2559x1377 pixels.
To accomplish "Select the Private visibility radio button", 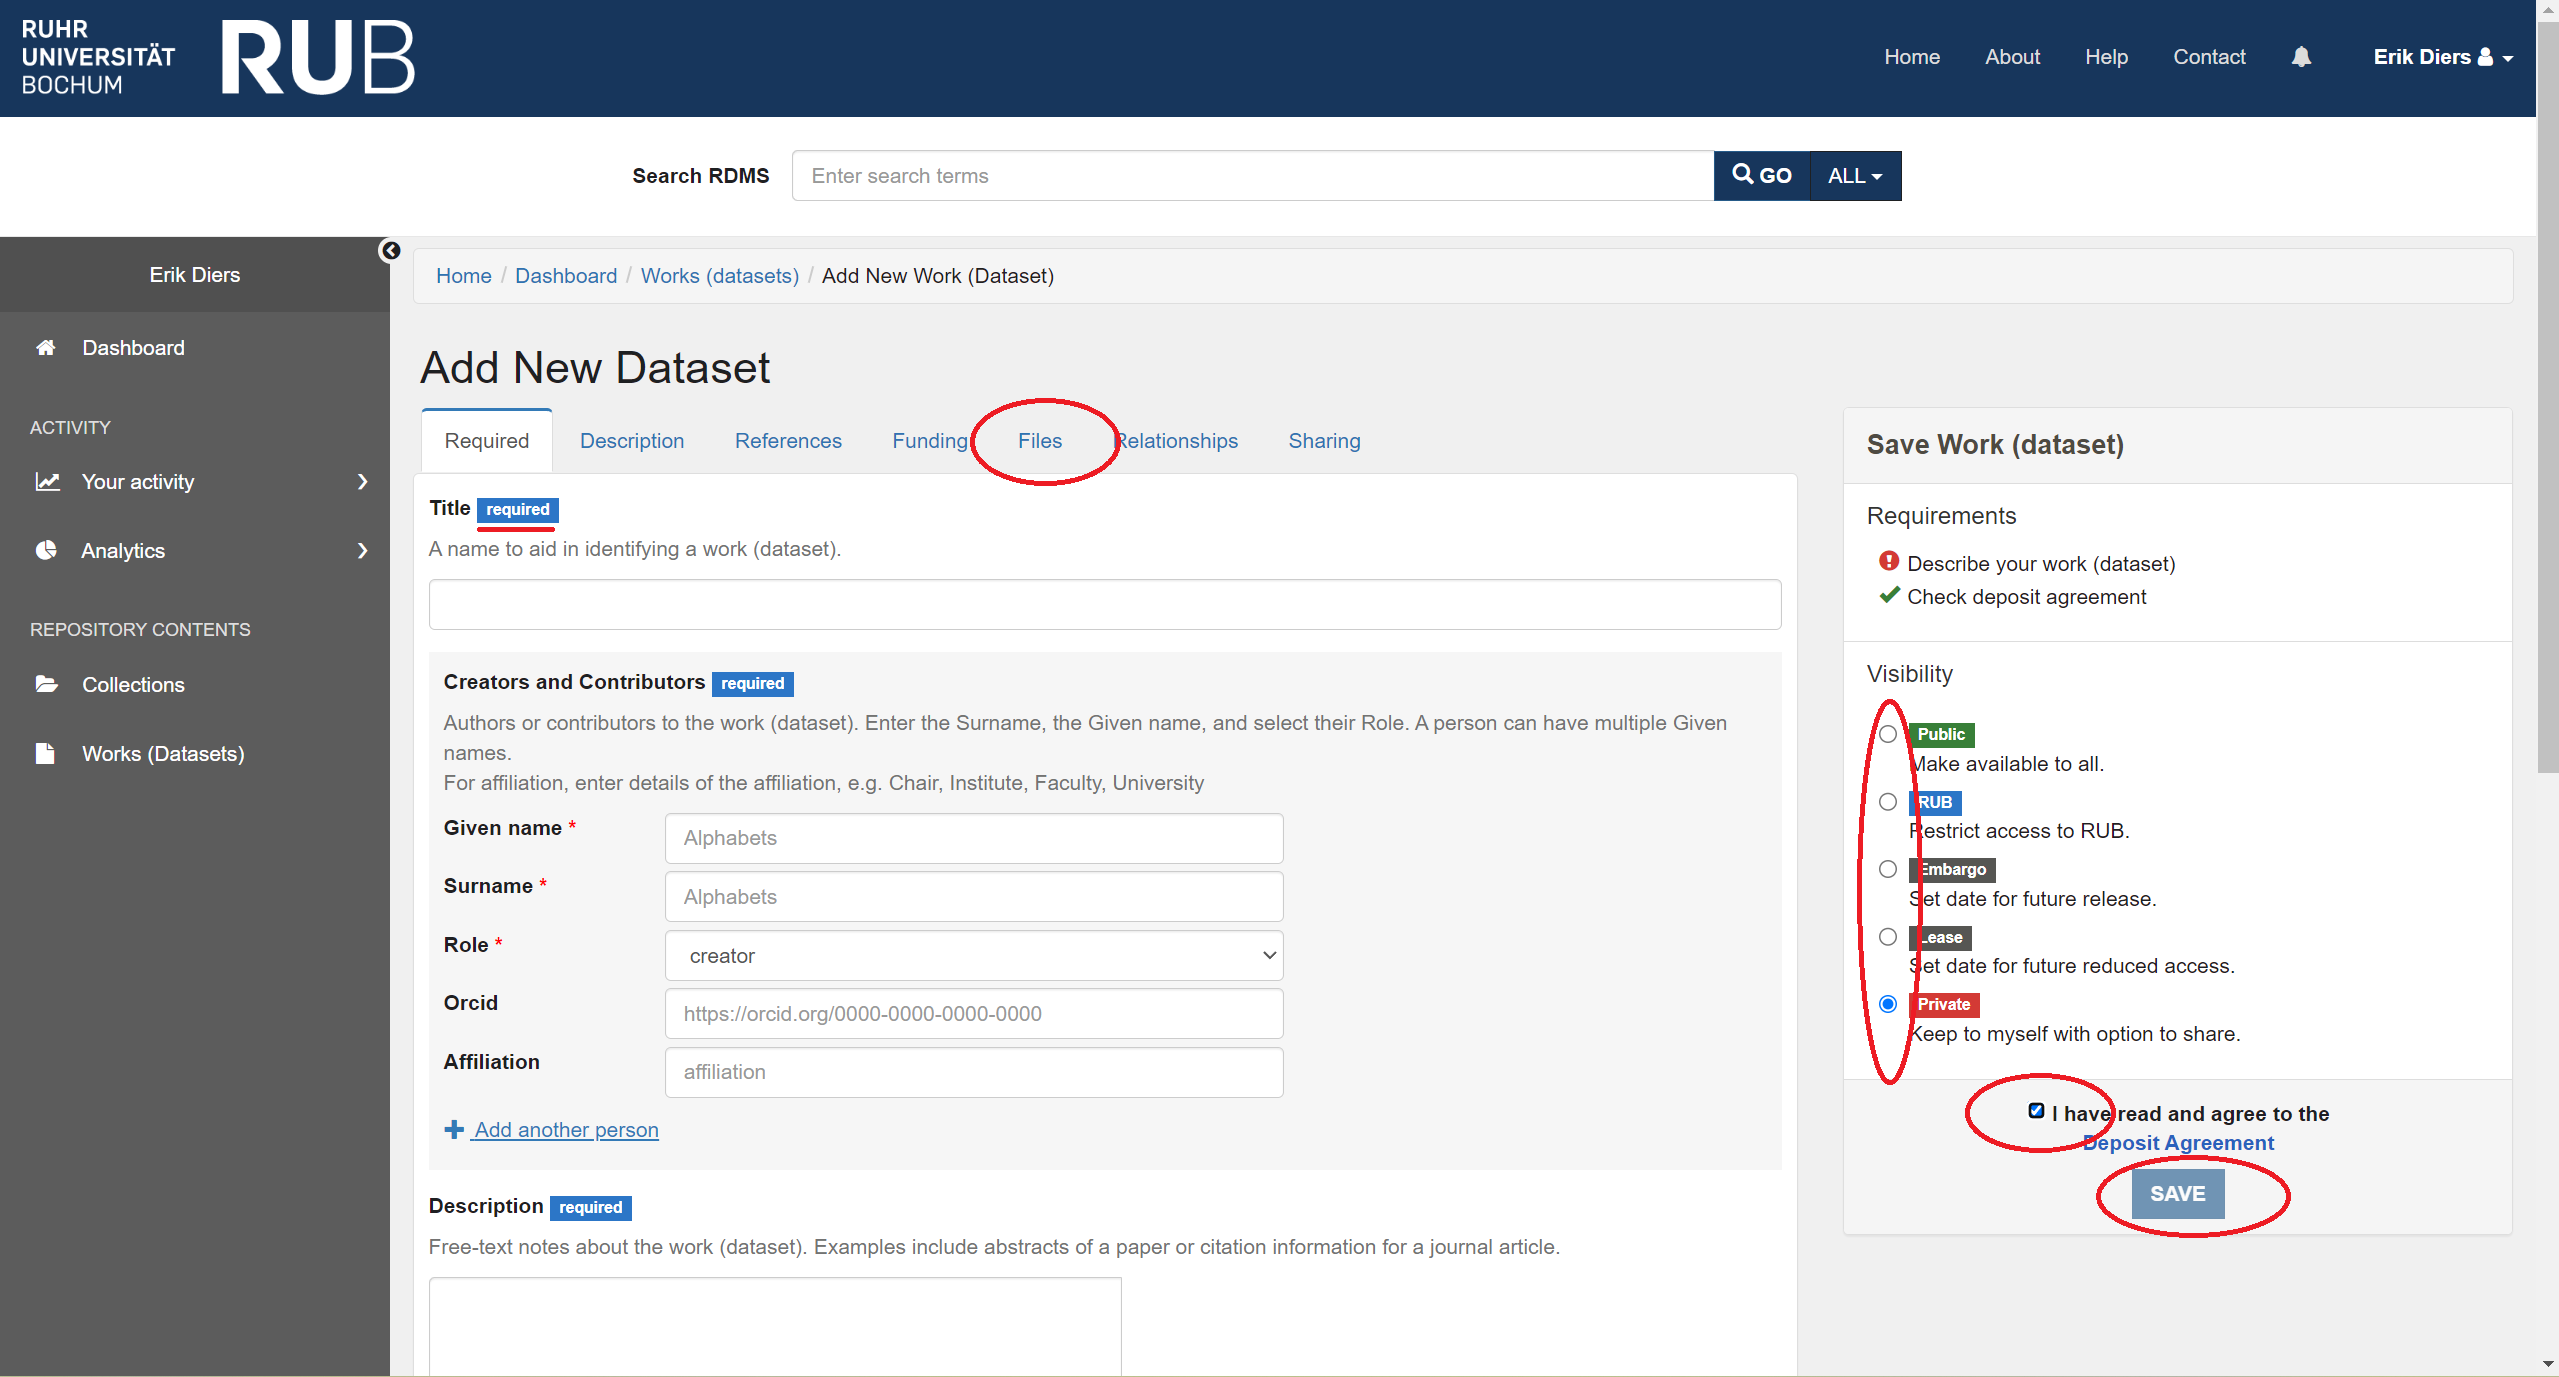I will click(1888, 1004).
